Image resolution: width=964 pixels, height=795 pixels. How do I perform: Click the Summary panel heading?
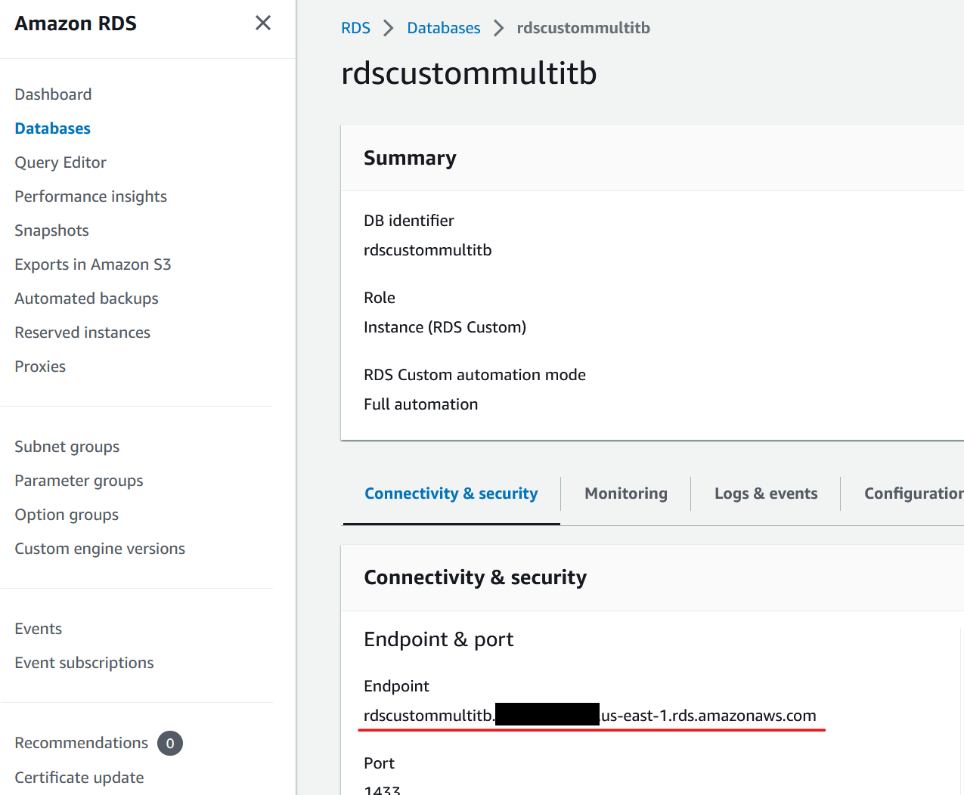[x=409, y=158]
